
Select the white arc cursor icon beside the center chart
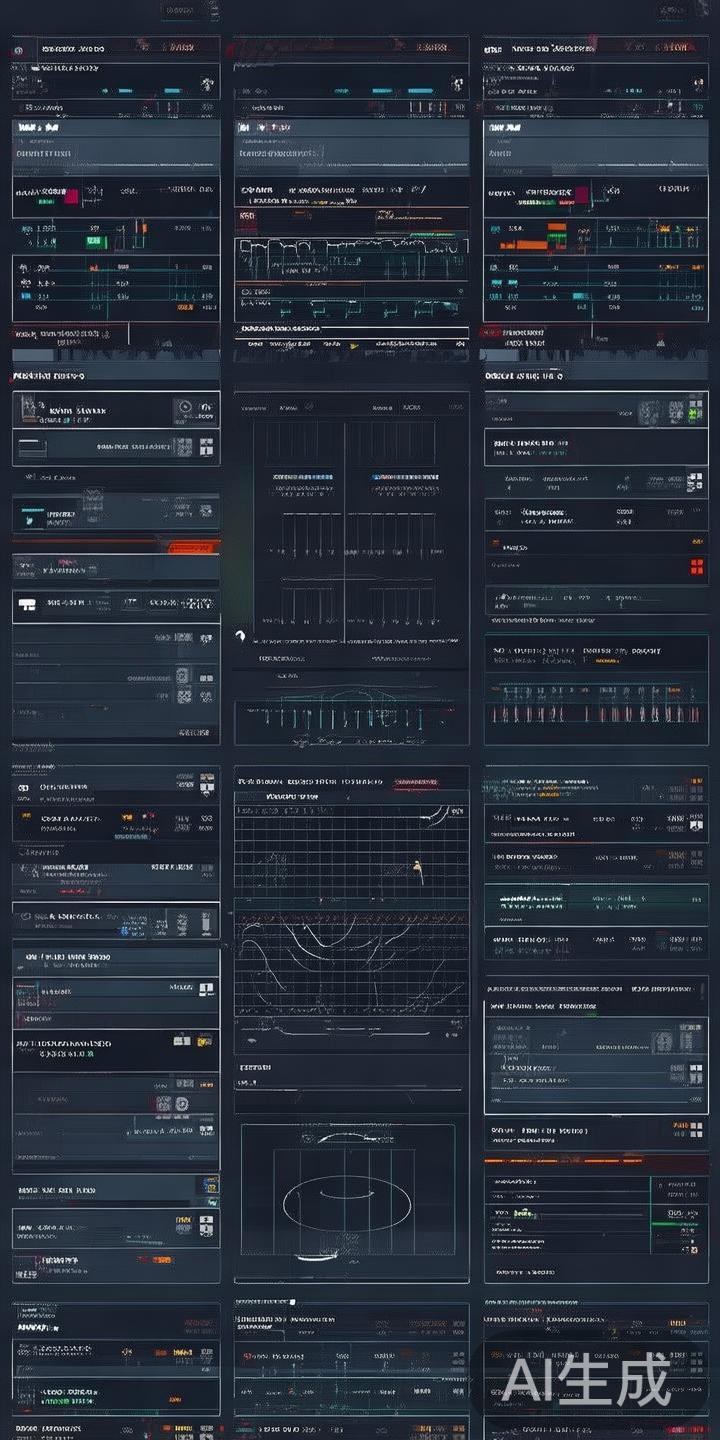point(240,635)
